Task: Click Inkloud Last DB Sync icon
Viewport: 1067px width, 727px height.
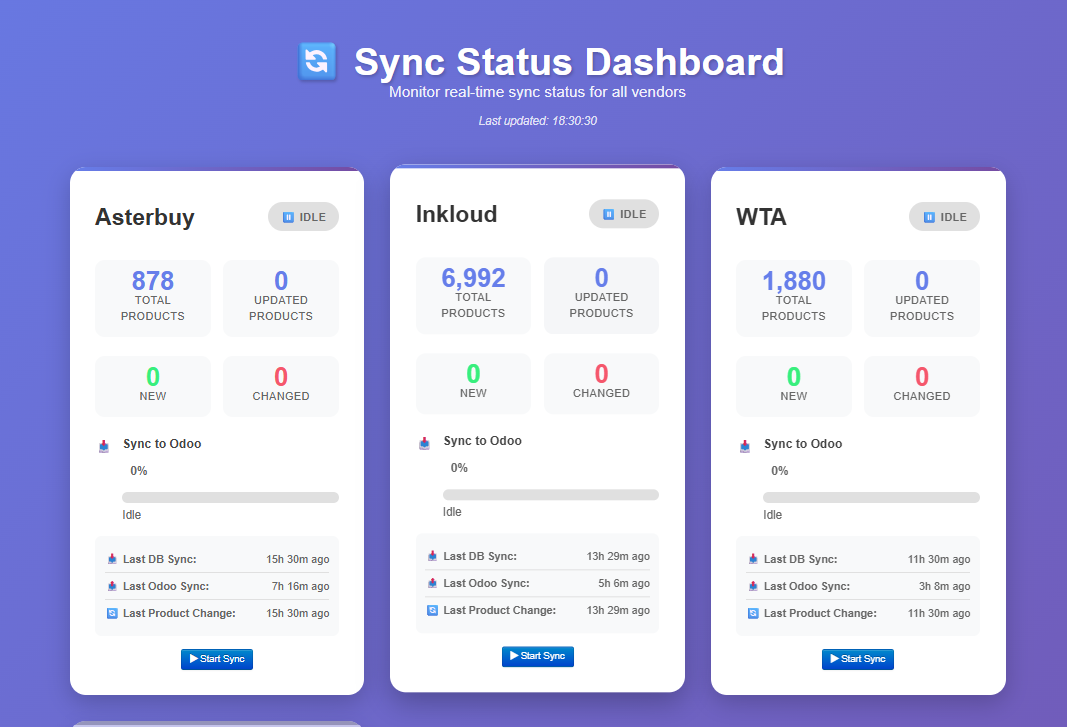Action: pos(432,556)
